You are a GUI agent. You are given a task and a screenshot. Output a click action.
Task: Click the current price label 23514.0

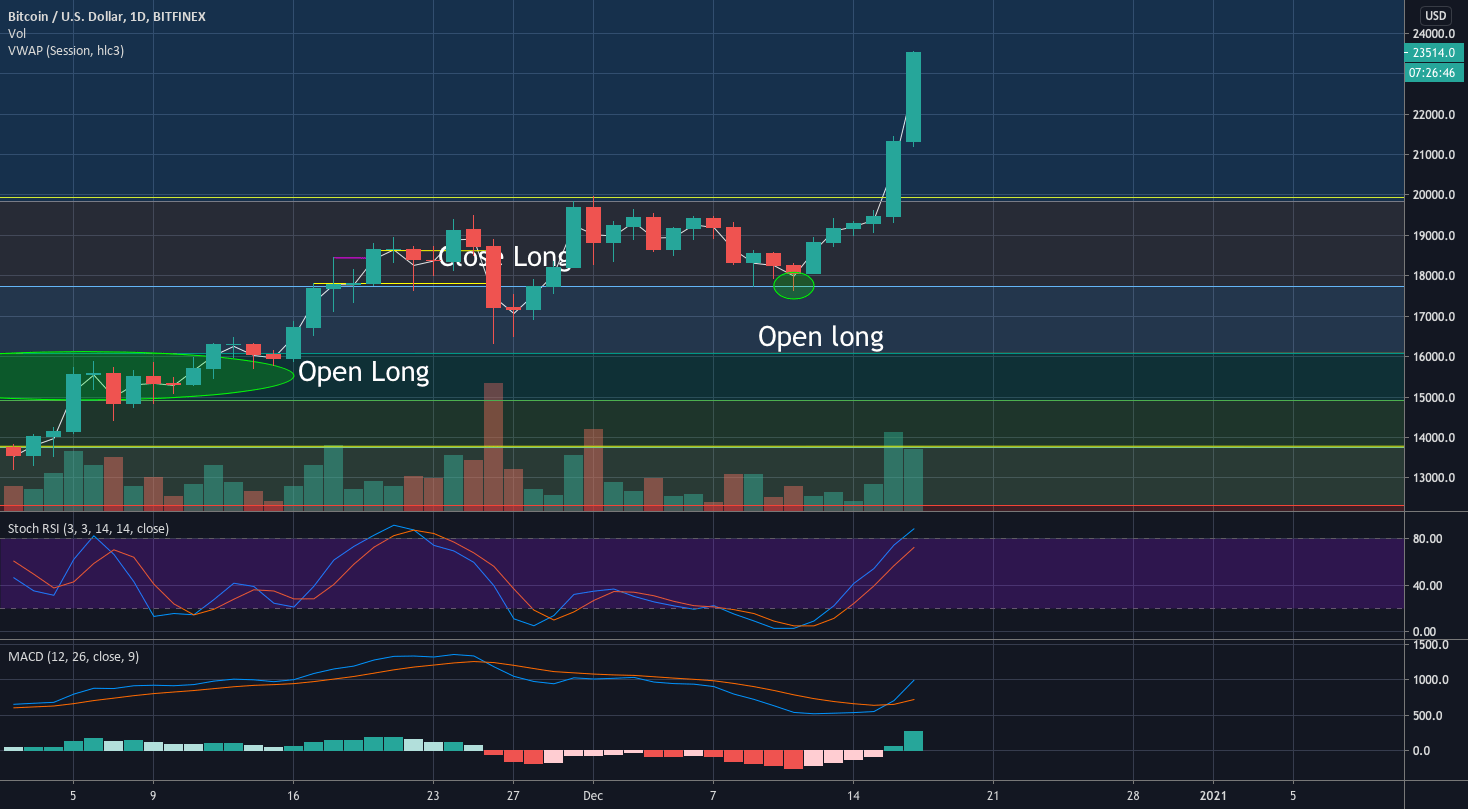click(1435, 53)
